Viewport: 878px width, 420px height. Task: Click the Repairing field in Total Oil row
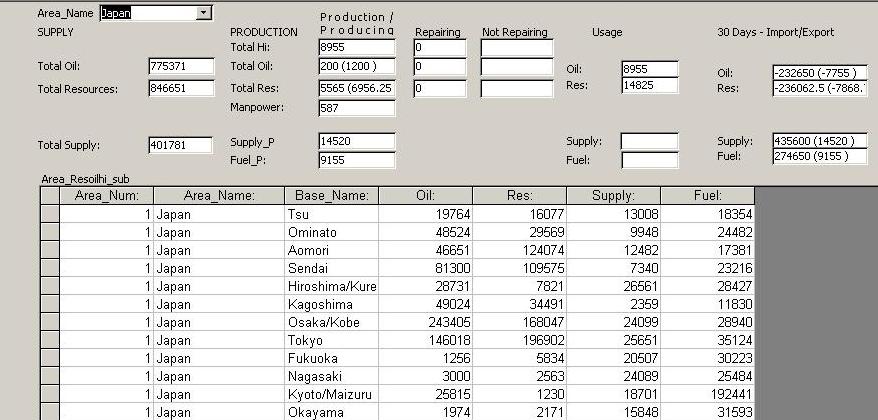(440, 67)
